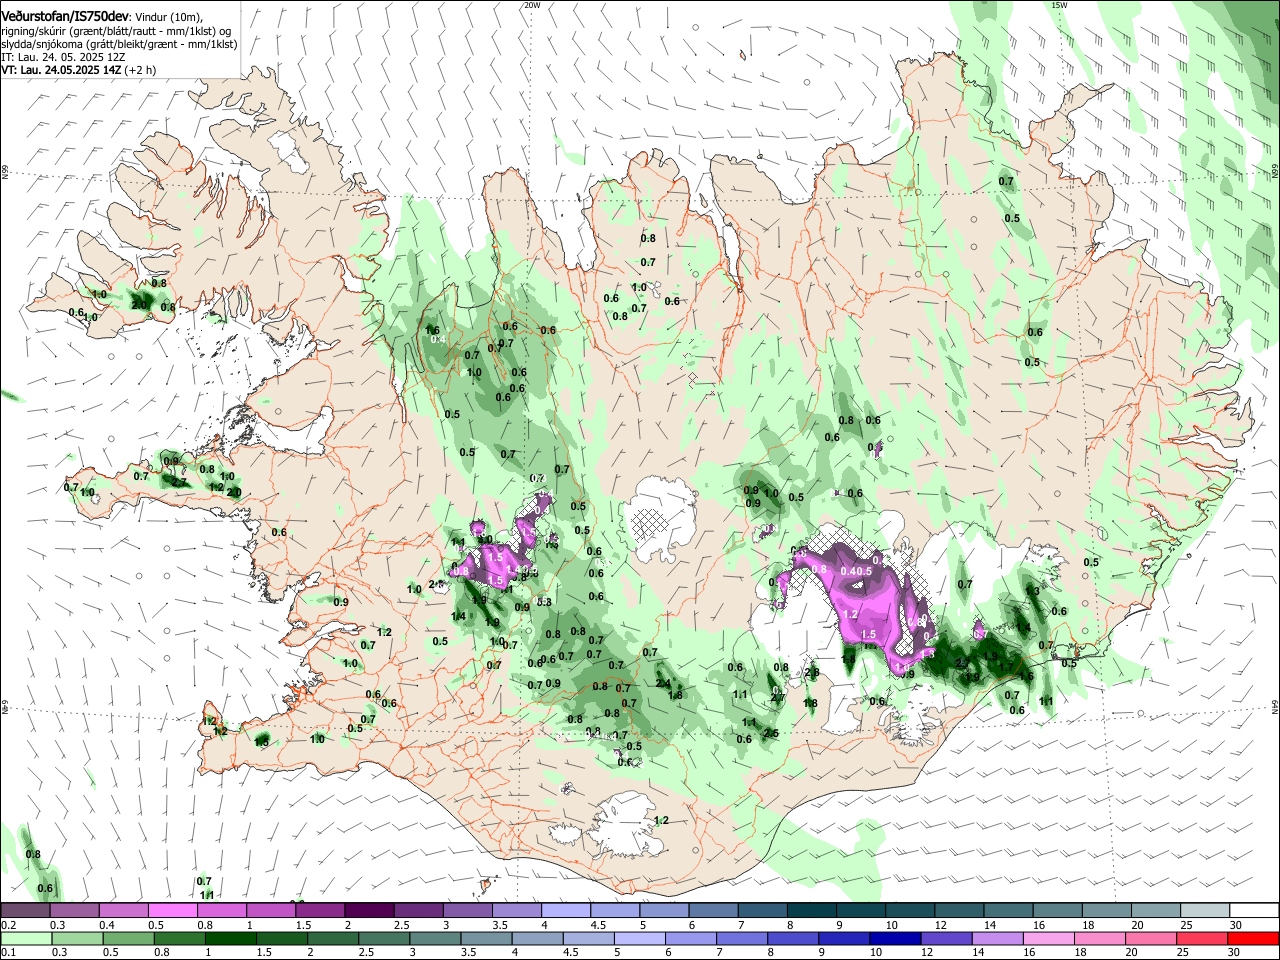Pick the bright pink 0.5–0.8 snow swatch
This screenshot has width=1280, height=960.
[173, 911]
